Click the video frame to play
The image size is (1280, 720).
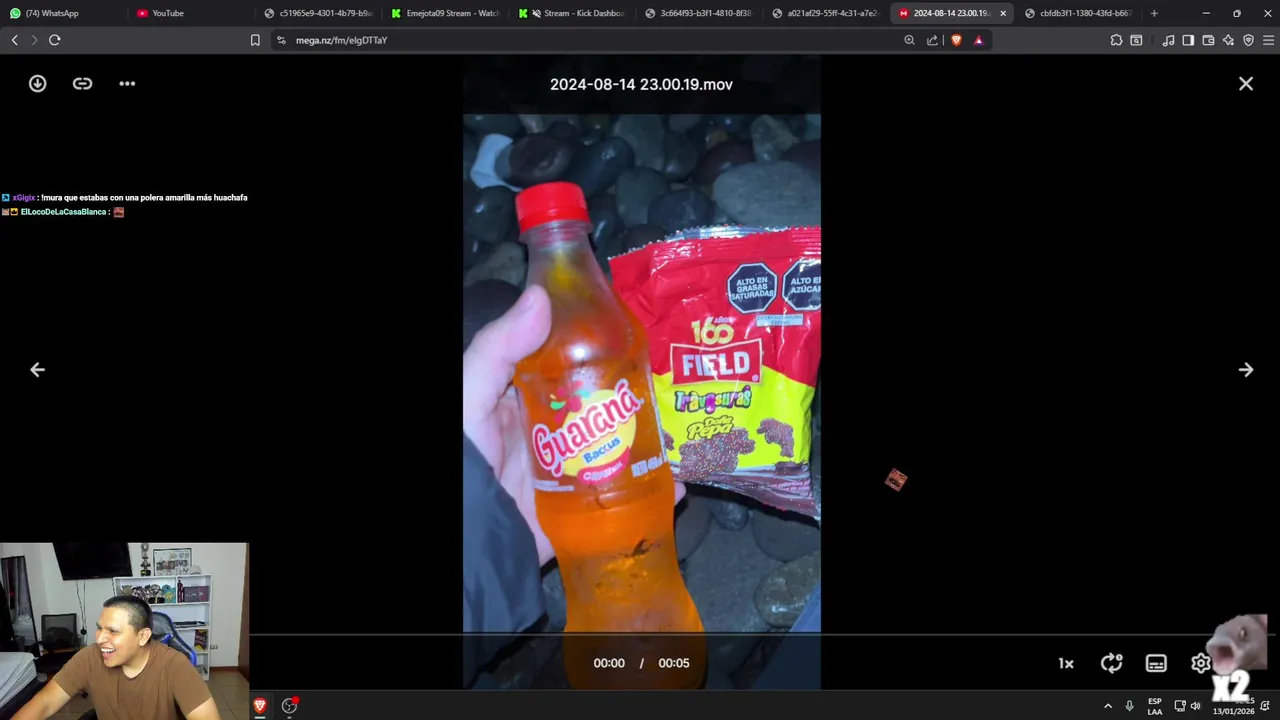click(x=641, y=372)
